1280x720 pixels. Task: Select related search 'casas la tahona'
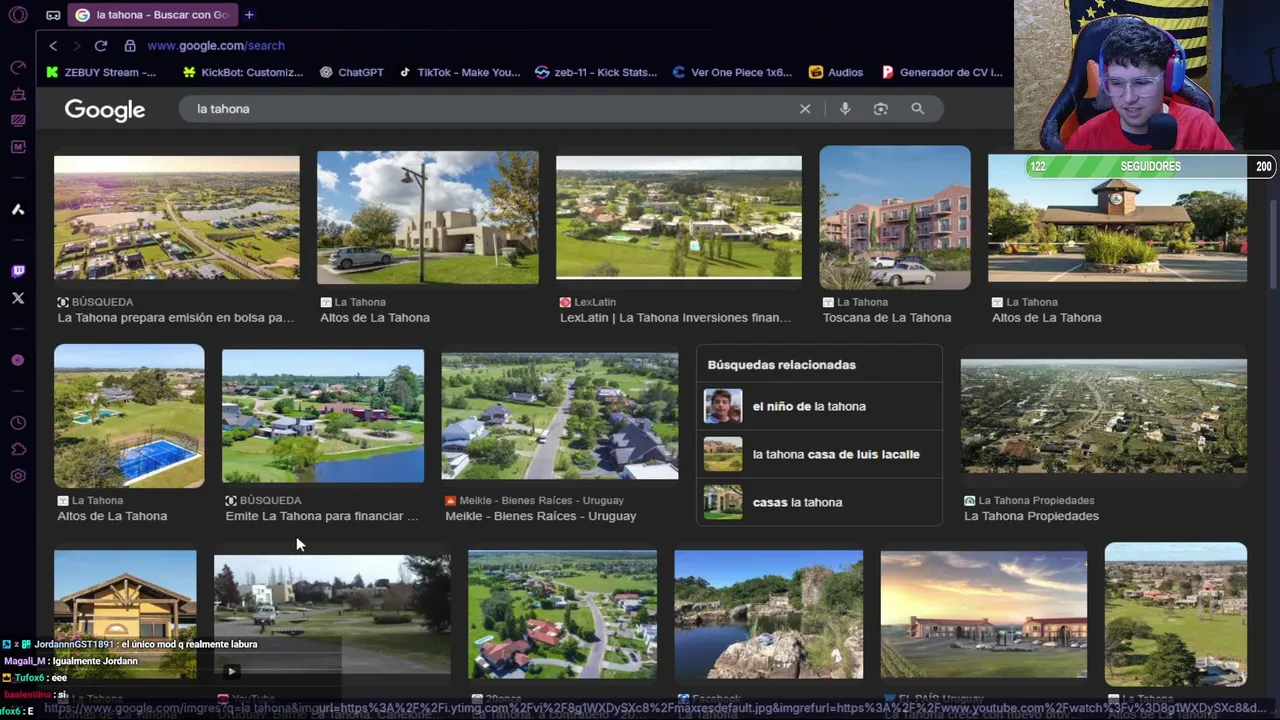[819, 502]
